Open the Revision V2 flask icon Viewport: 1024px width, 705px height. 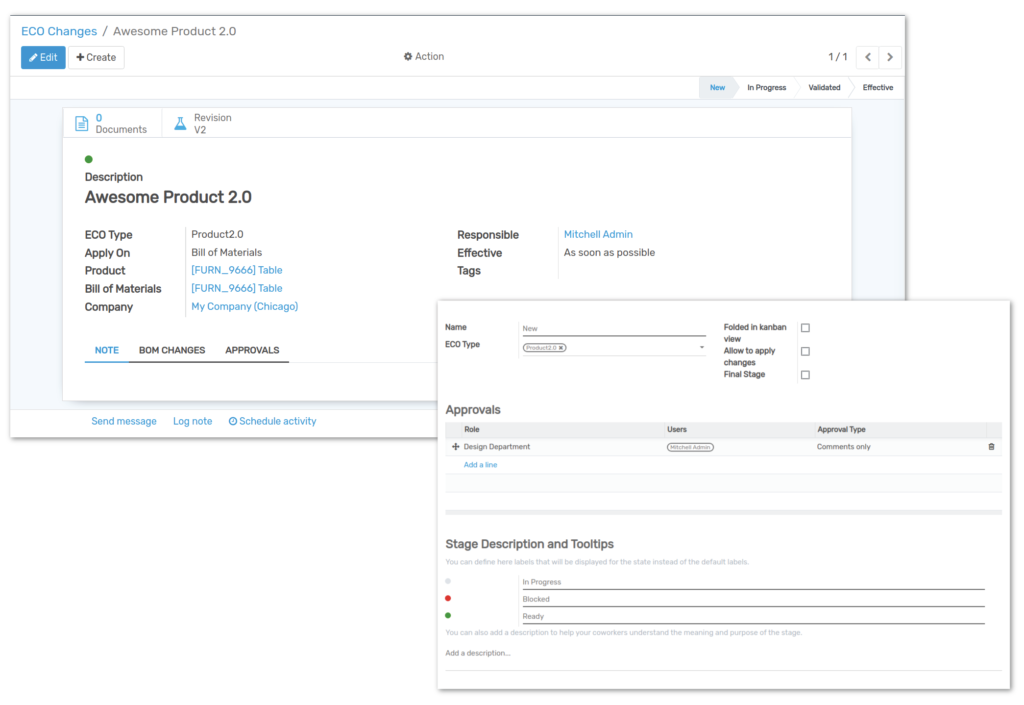click(180, 123)
